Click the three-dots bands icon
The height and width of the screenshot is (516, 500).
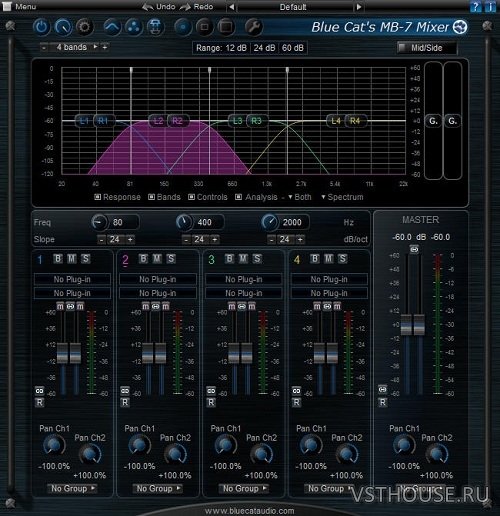pyautogui.click(x=134, y=27)
